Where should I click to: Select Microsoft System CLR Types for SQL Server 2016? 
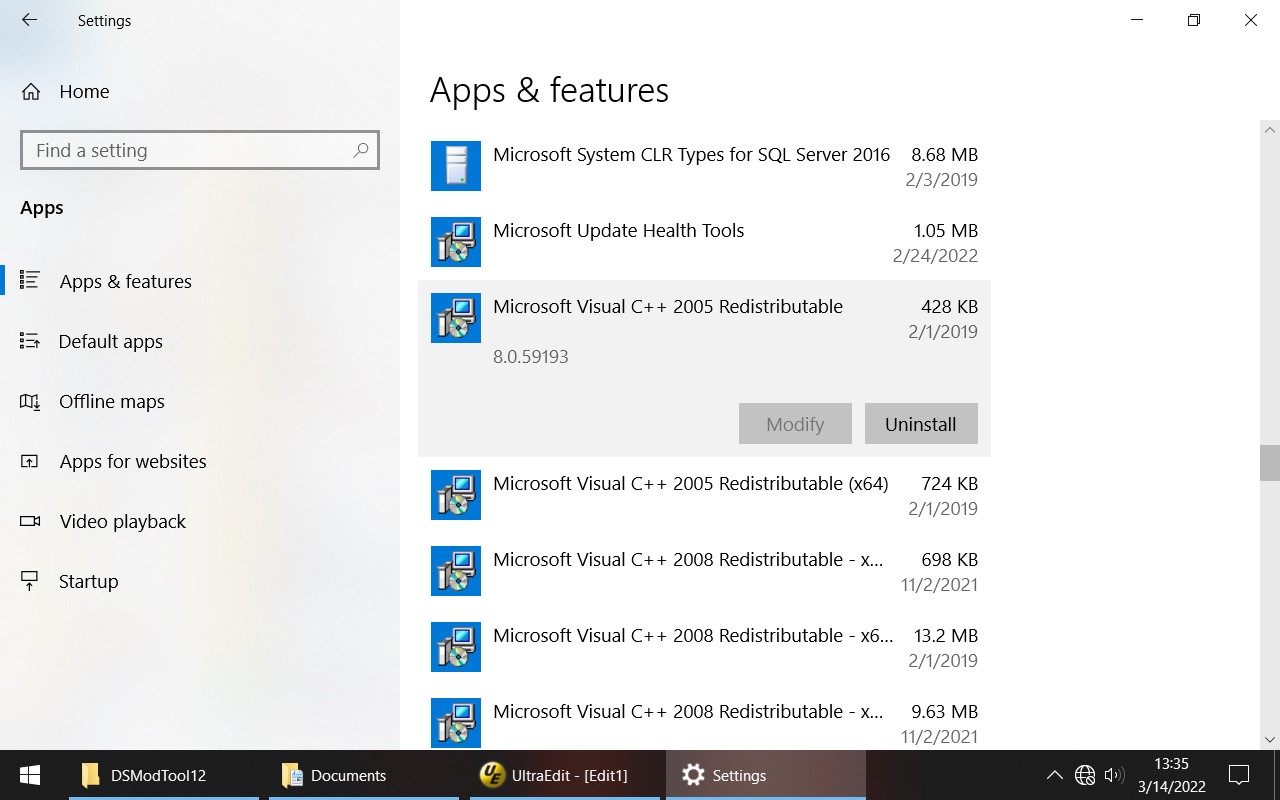[x=704, y=166]
